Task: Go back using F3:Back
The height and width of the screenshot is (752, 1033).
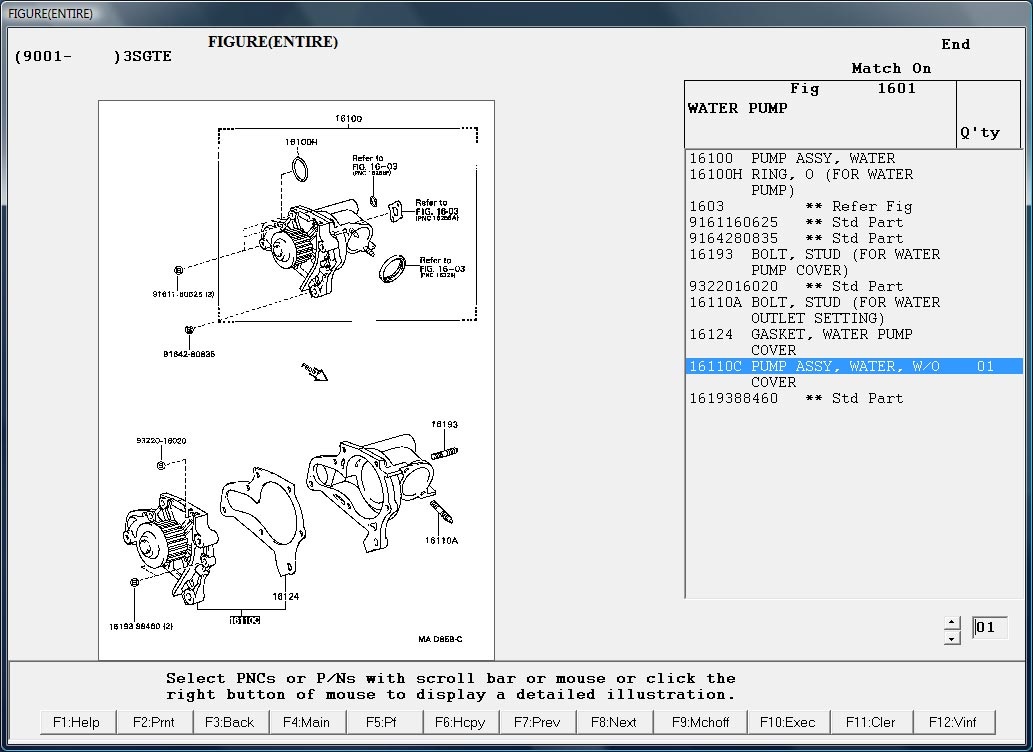Action: [229, 722]
